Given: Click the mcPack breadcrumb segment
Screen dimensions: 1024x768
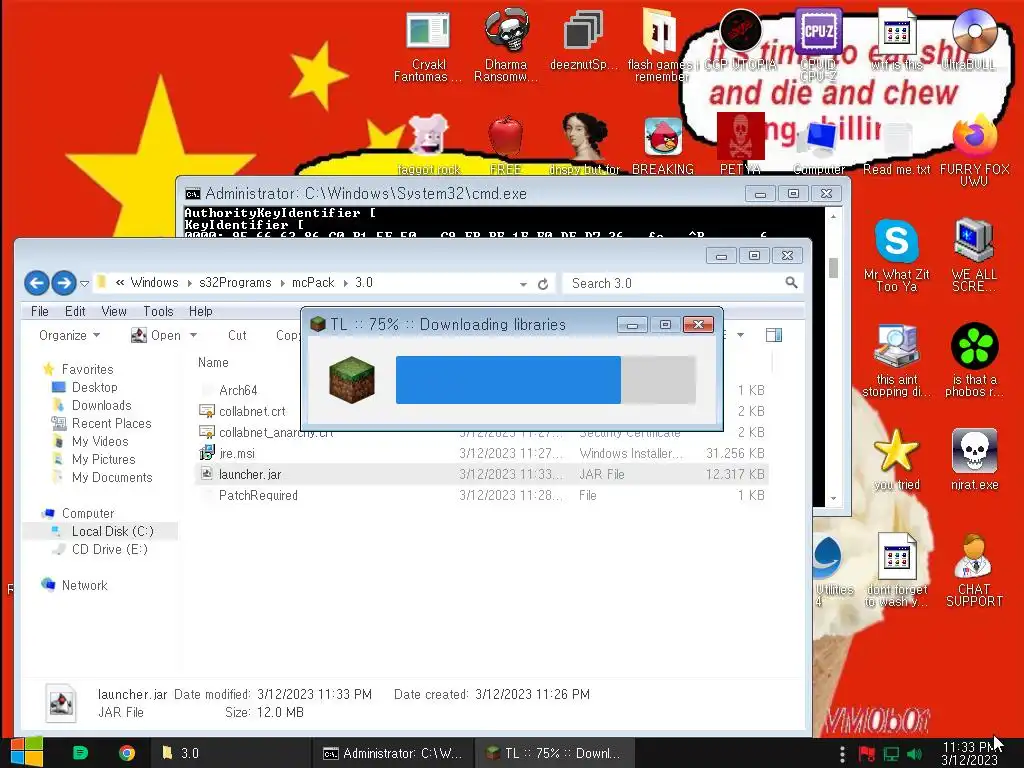Looking at the screenshot, I should pyautogui.click(x=313, y=282).
